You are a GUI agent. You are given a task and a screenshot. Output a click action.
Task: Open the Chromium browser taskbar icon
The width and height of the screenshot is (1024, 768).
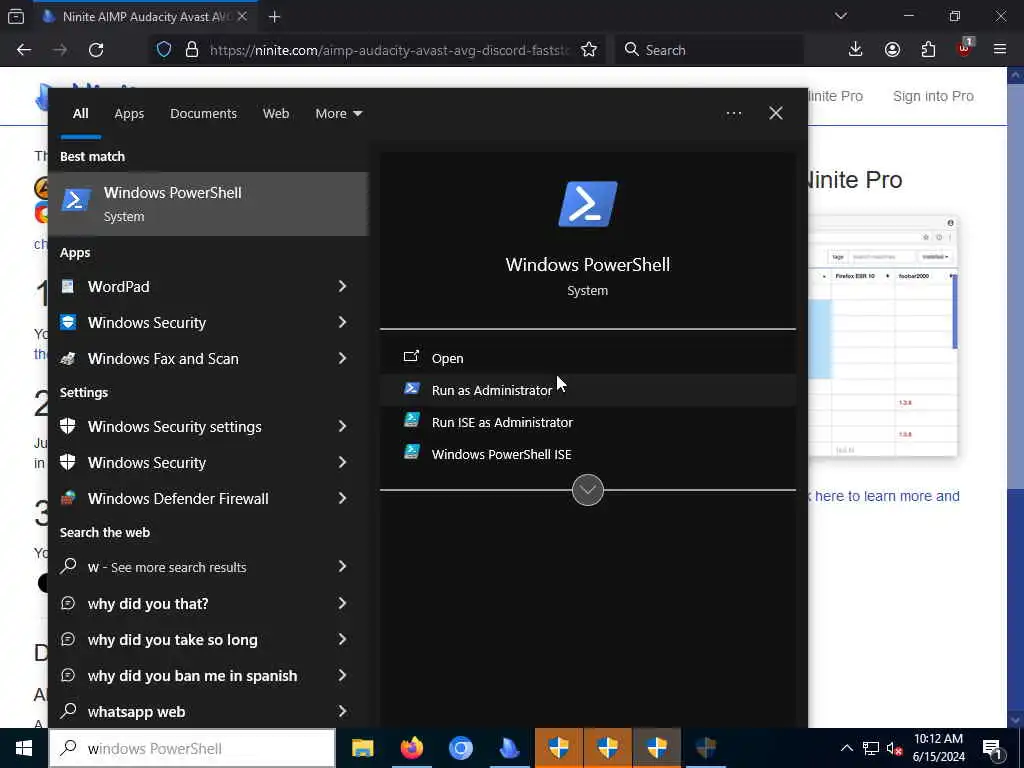click(x=460, y=748)
